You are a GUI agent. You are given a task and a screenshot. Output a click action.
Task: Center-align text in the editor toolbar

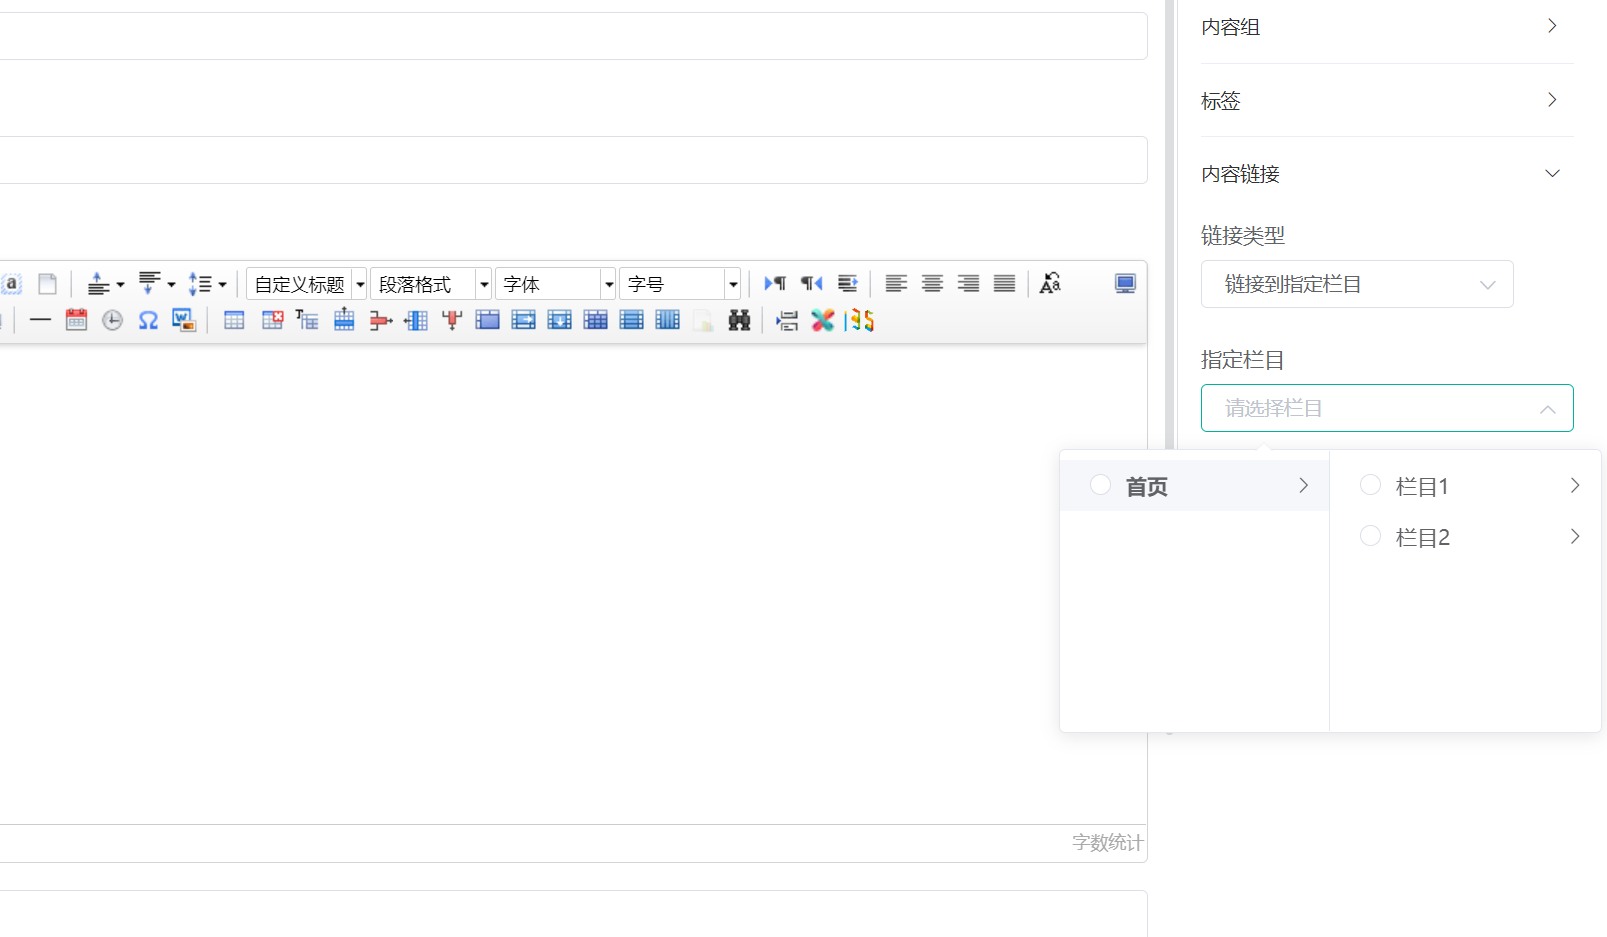pyautogui.click(x=932, y=284)
